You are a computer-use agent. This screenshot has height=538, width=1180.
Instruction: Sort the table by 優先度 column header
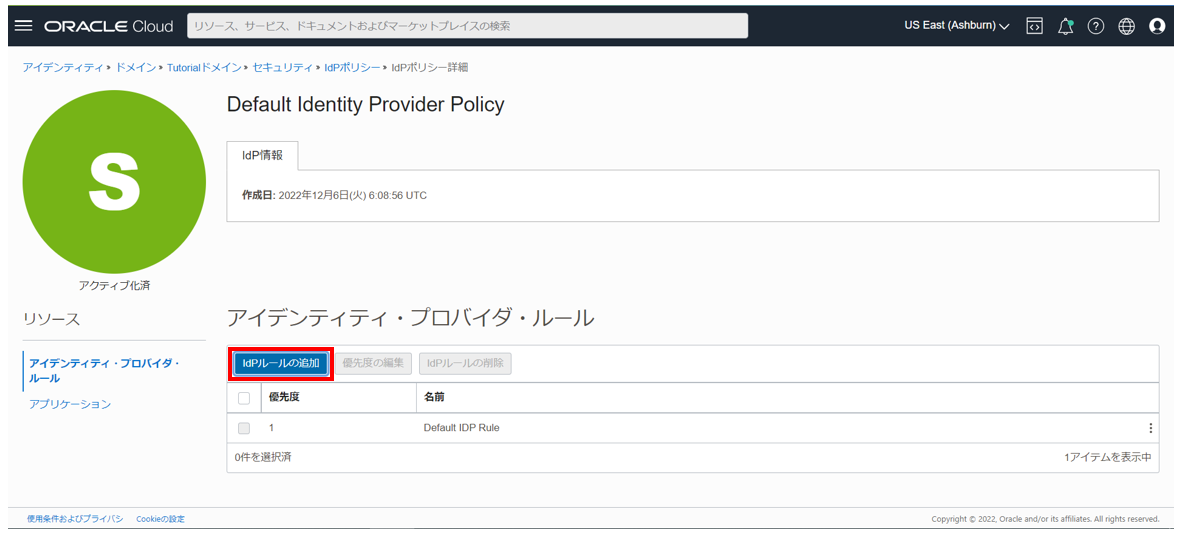tap(284, 397)
